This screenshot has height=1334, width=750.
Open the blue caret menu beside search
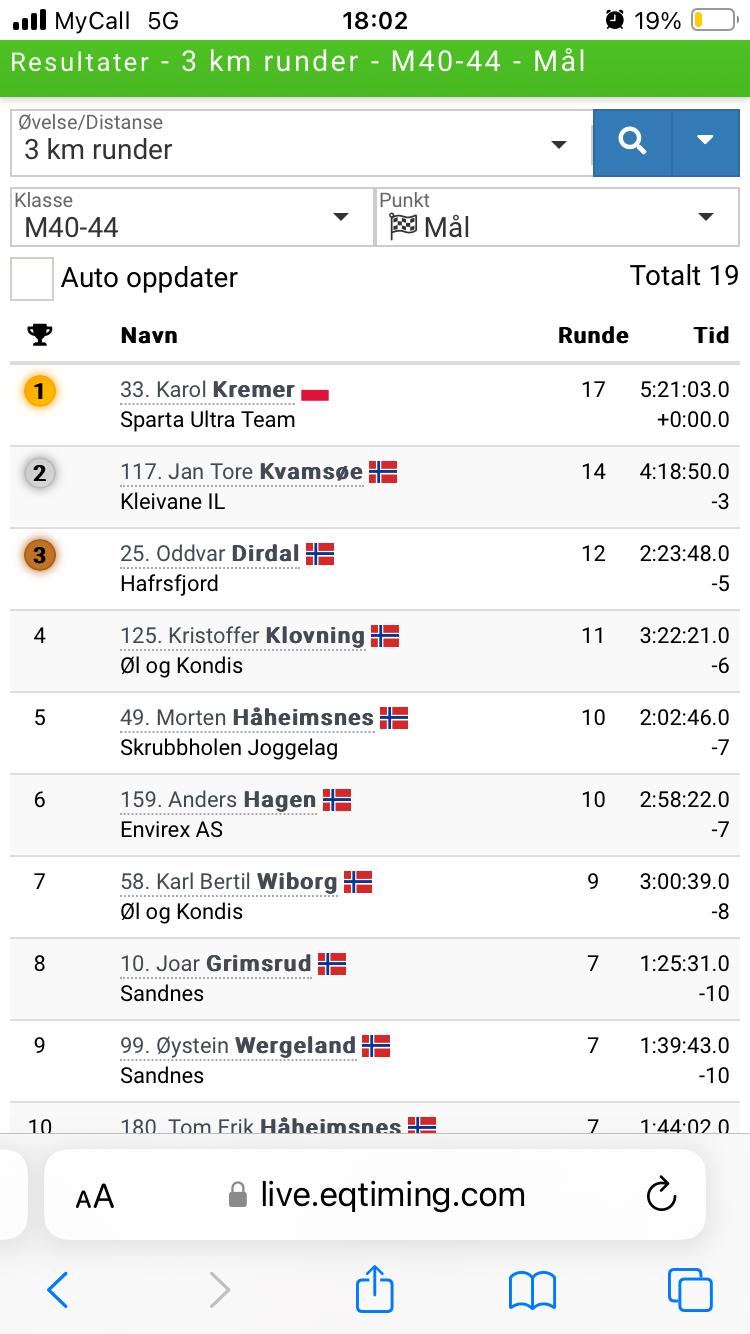(x=705, y=142)
